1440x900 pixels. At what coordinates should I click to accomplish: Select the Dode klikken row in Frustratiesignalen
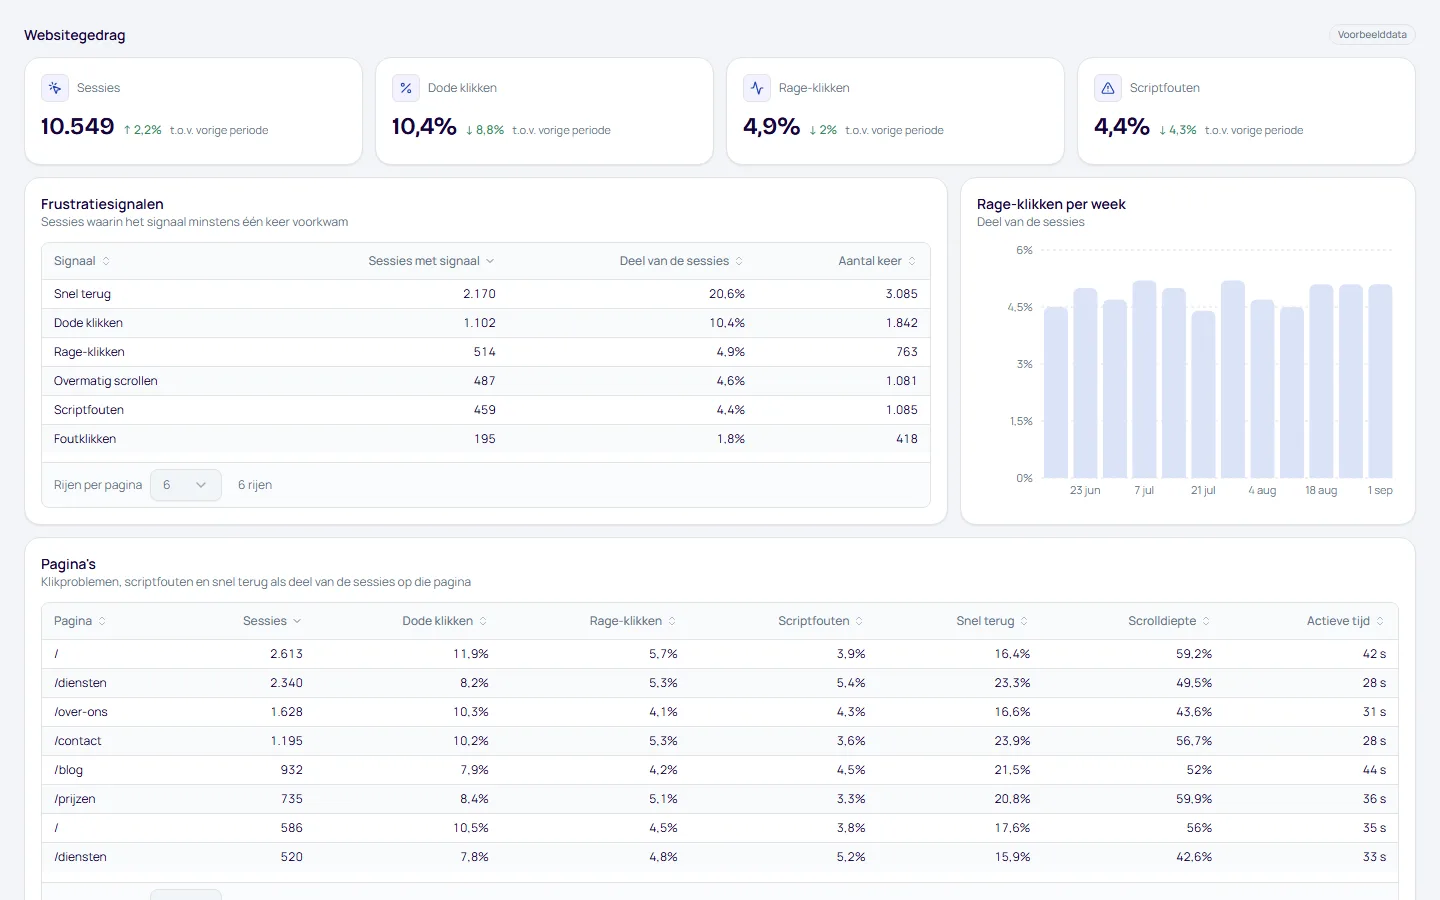pos(486,323)
